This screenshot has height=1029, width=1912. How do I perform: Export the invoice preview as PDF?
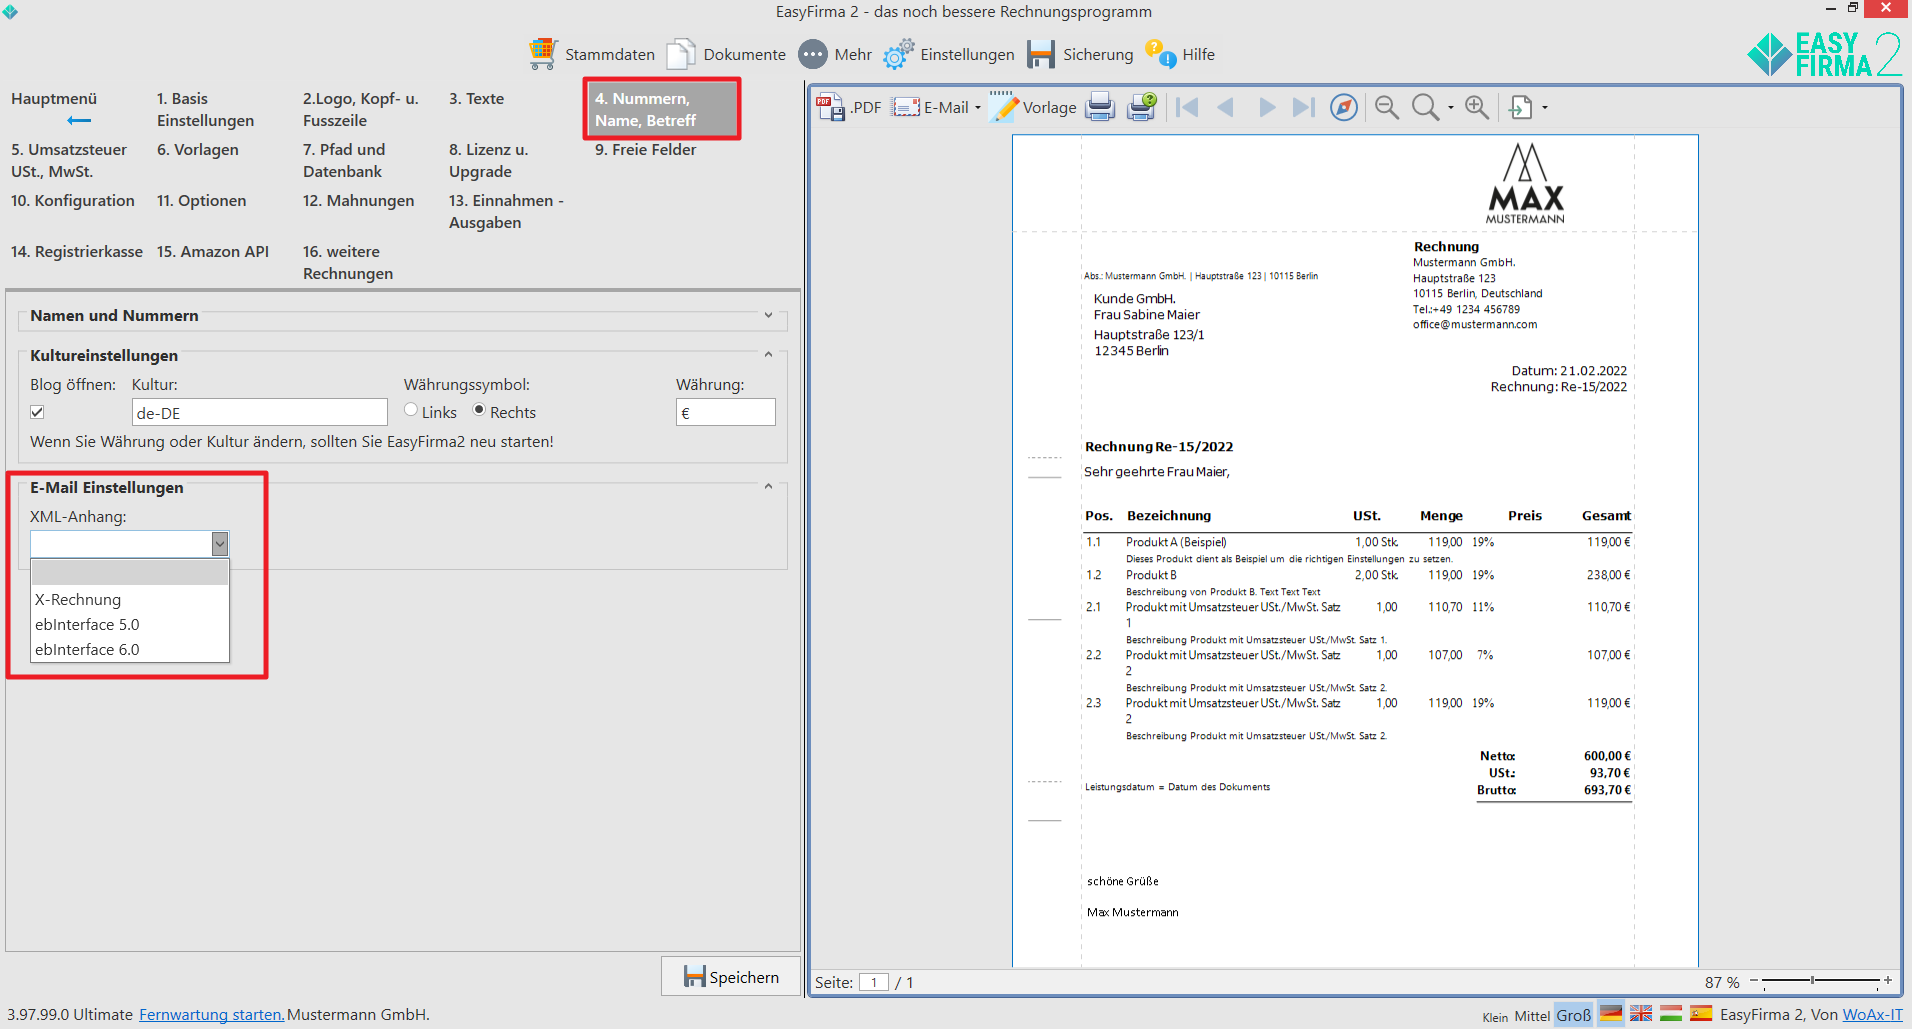849,107
